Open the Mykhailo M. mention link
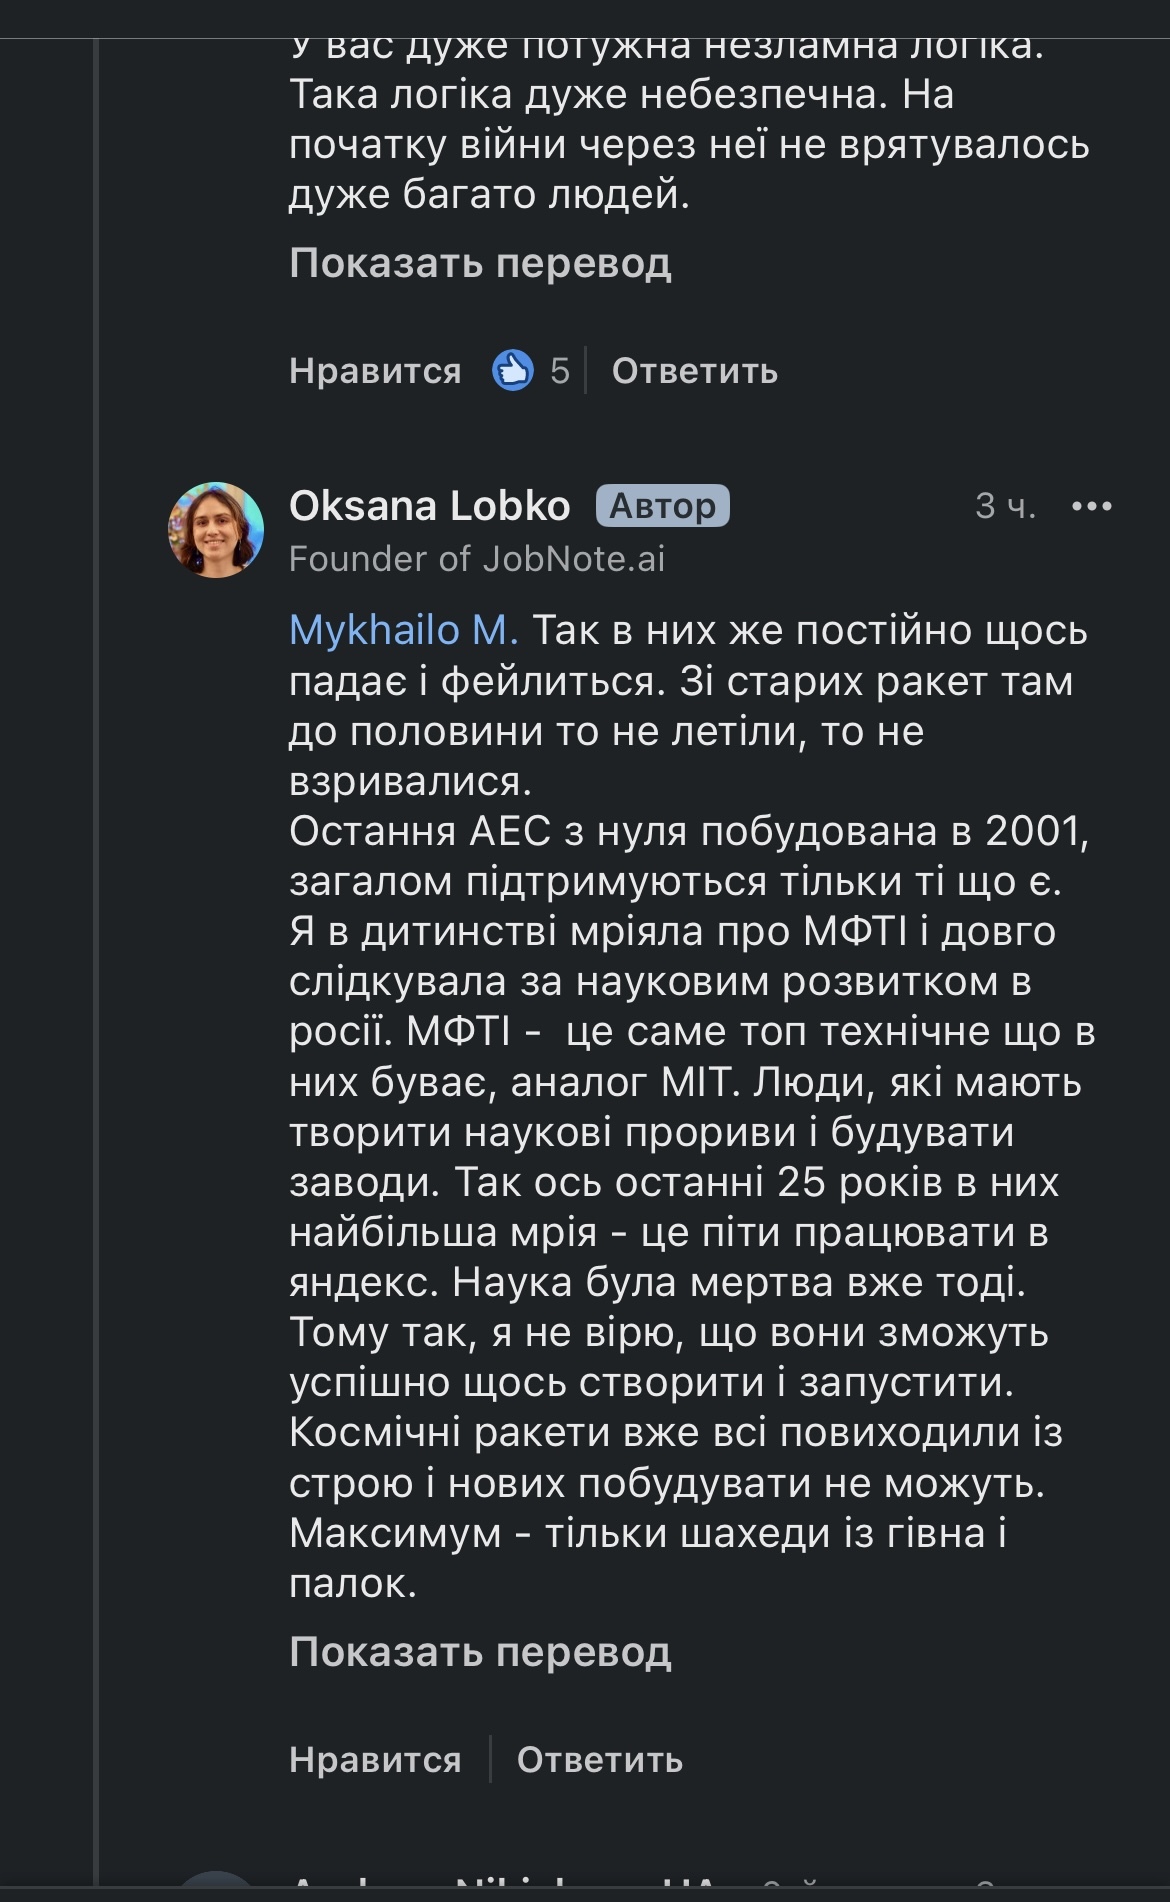Viewport: 1170px width, 1902px height. 403,630
